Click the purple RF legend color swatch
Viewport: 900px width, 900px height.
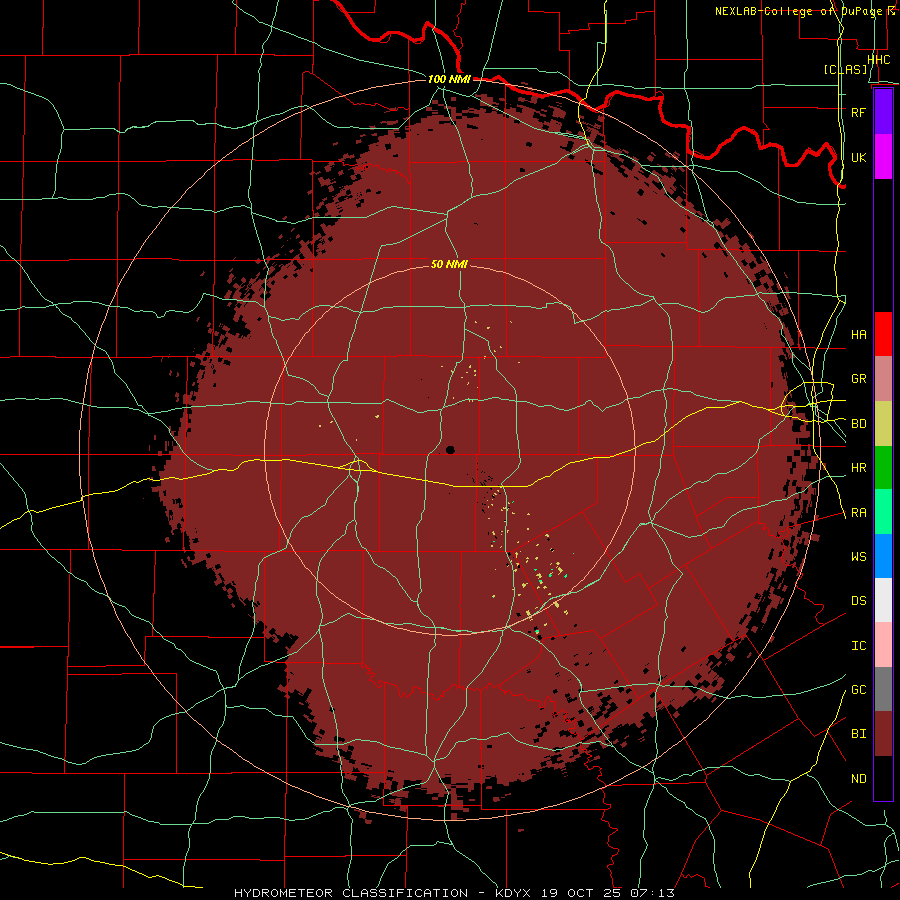tap(883, 112)
